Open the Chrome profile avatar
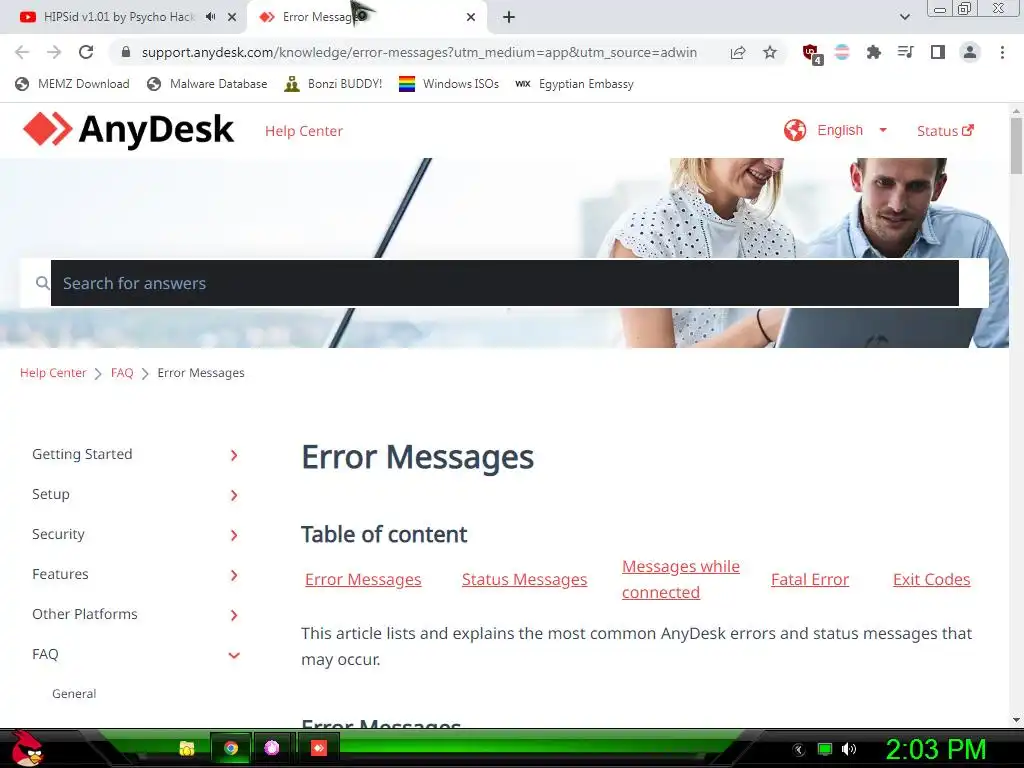 pyautogui.click(x=970, y=52)
